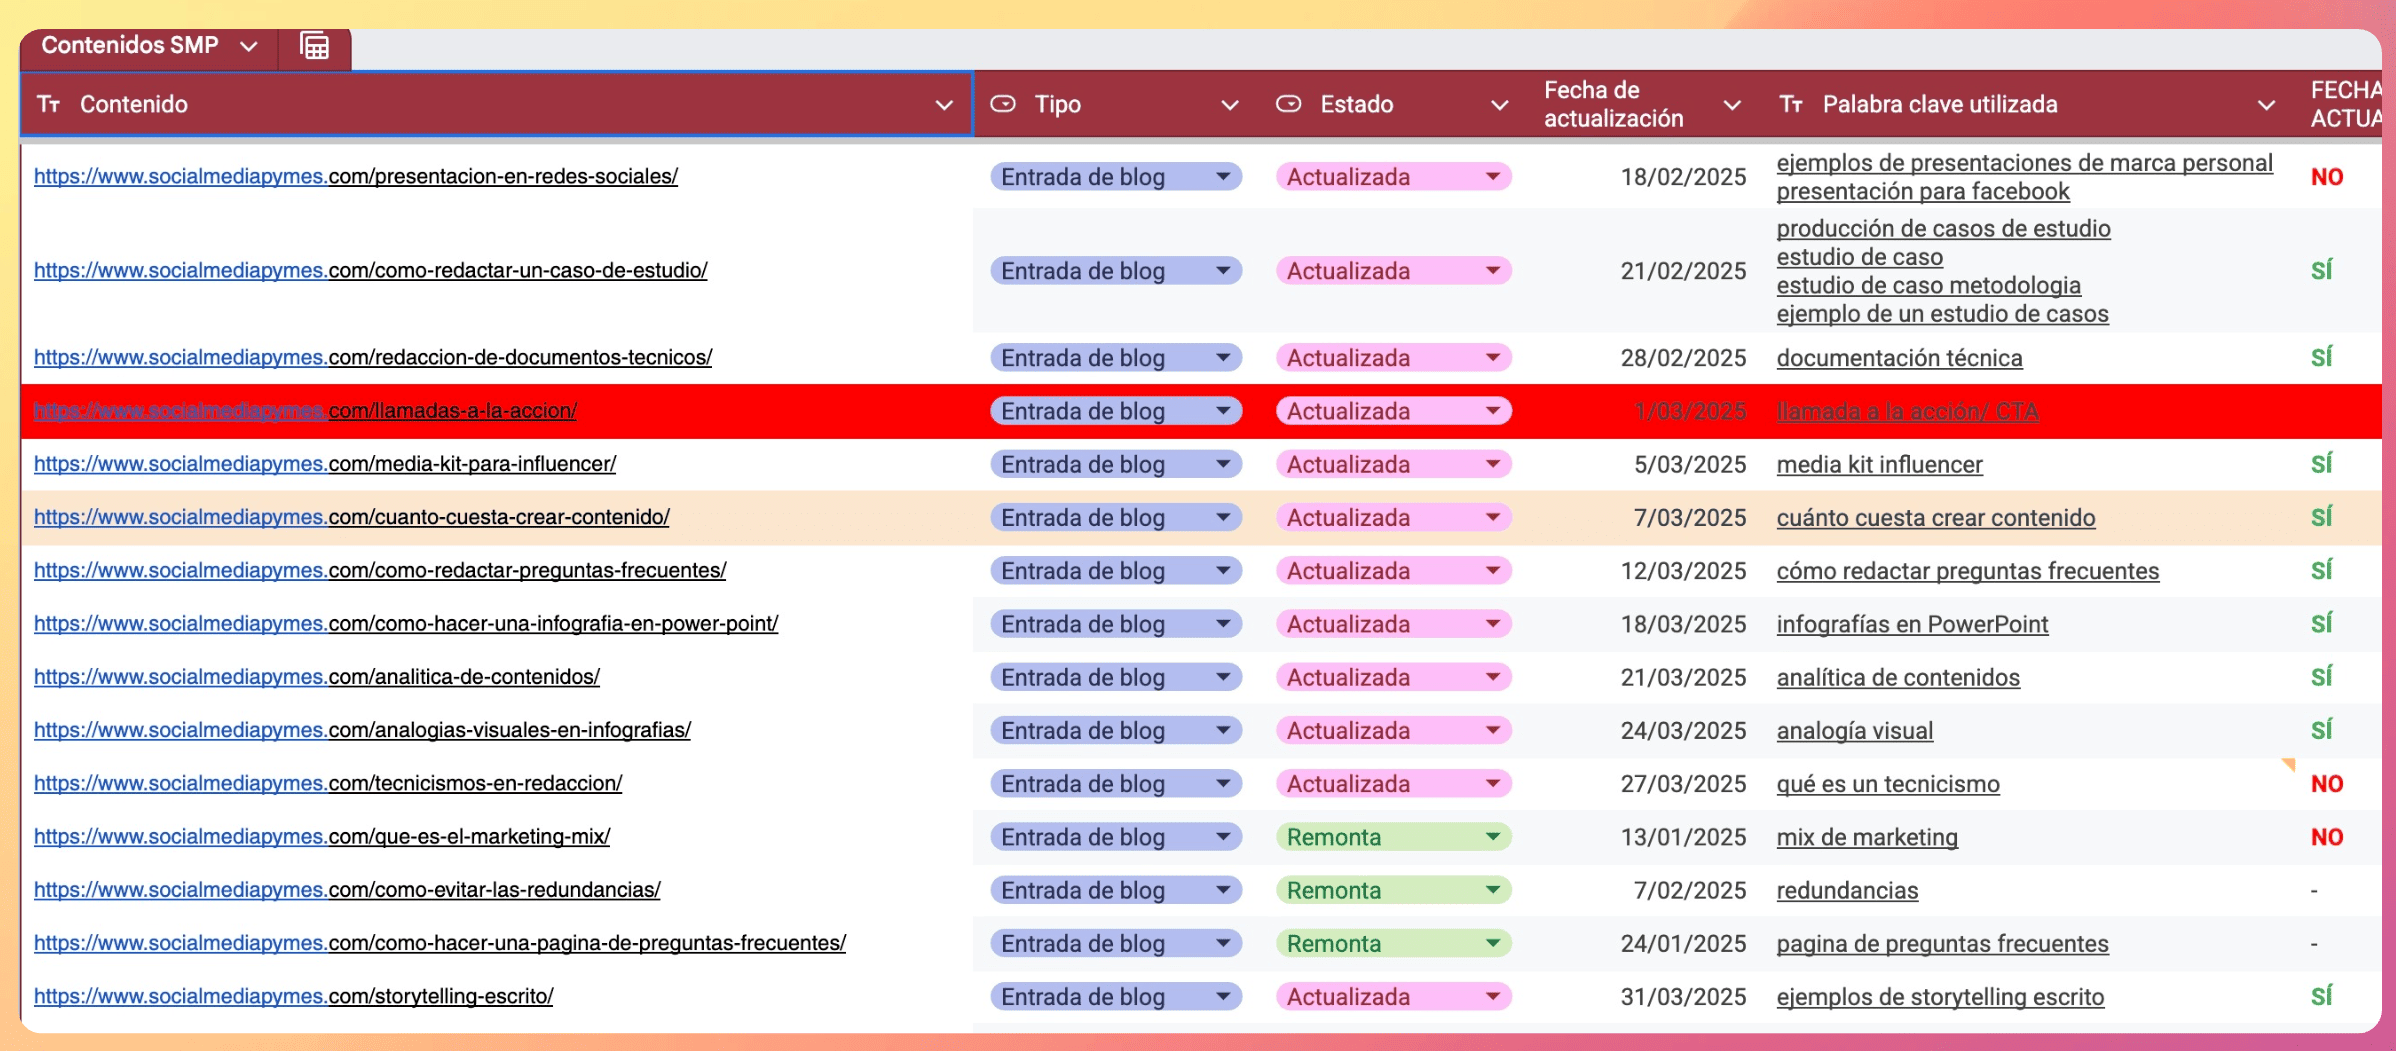Viewport: 2396px width, 1051px height.
Task: Click the table view calculator icon
Action: pos(315,46)
